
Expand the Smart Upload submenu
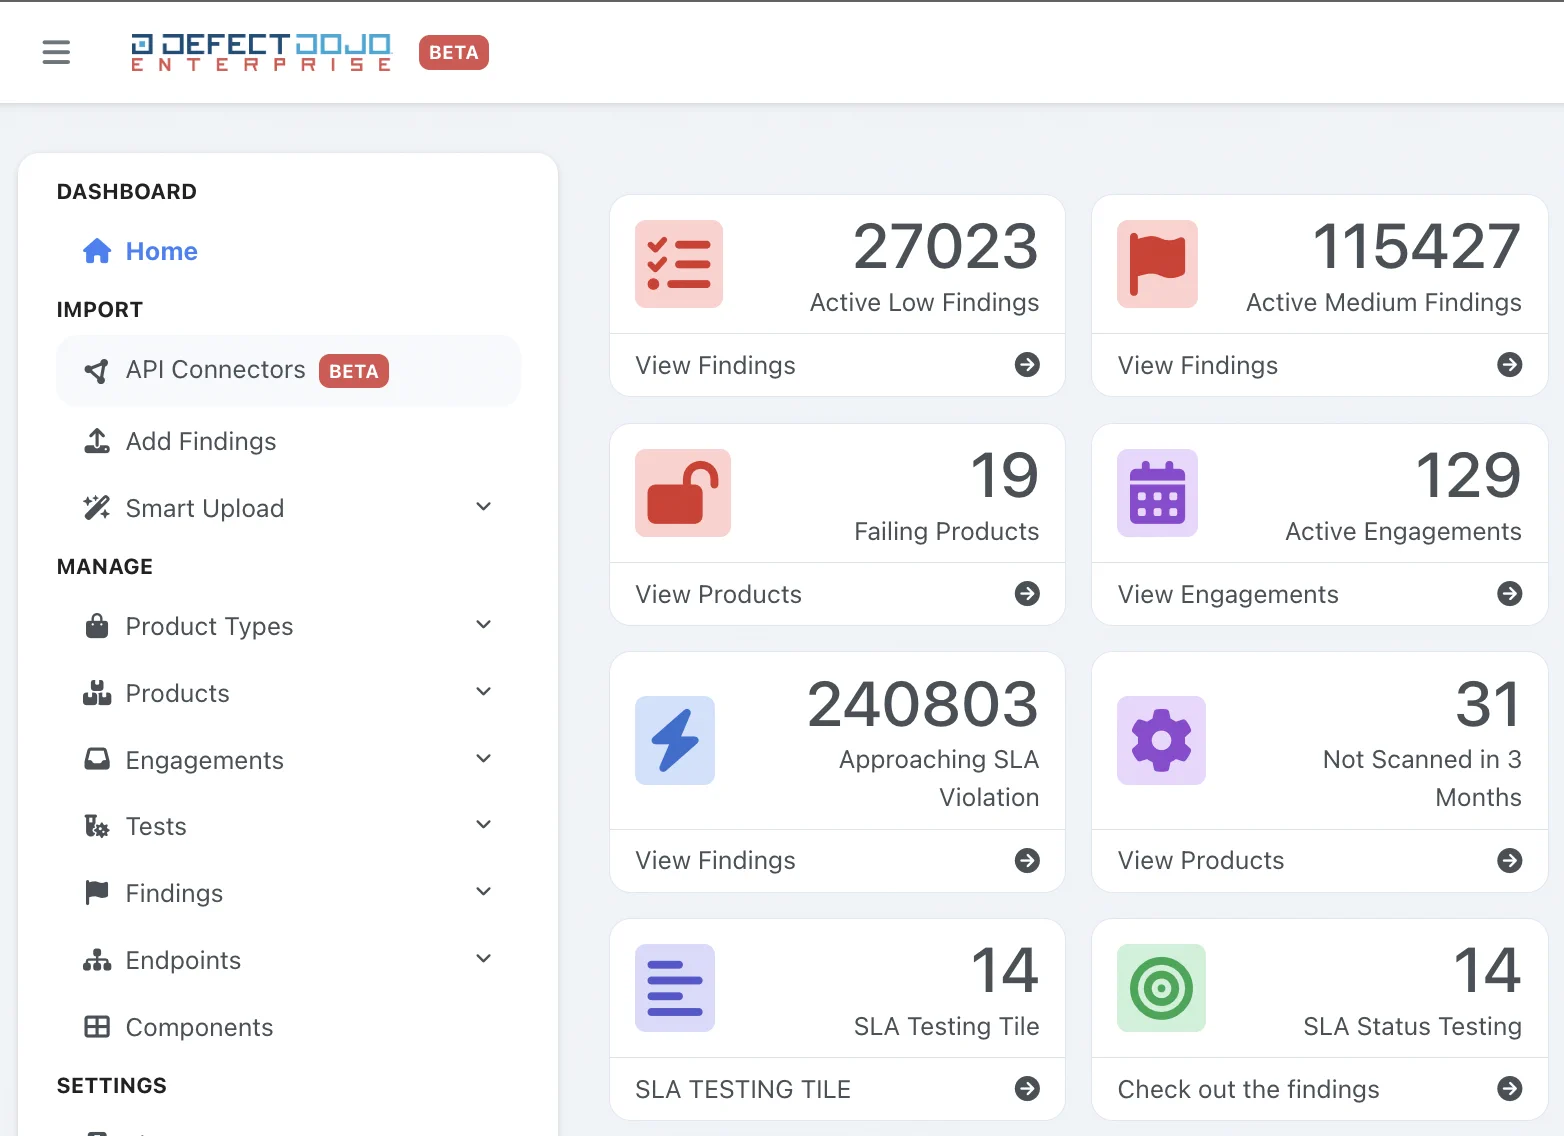click(484, 507)
